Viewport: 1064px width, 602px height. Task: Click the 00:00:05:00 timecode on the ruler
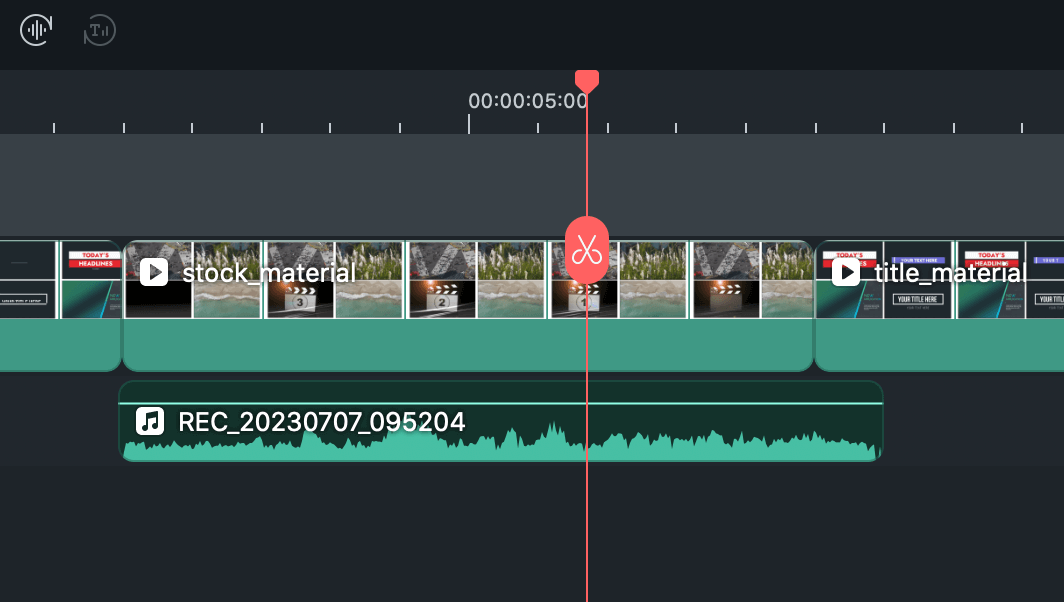point(528,101)
